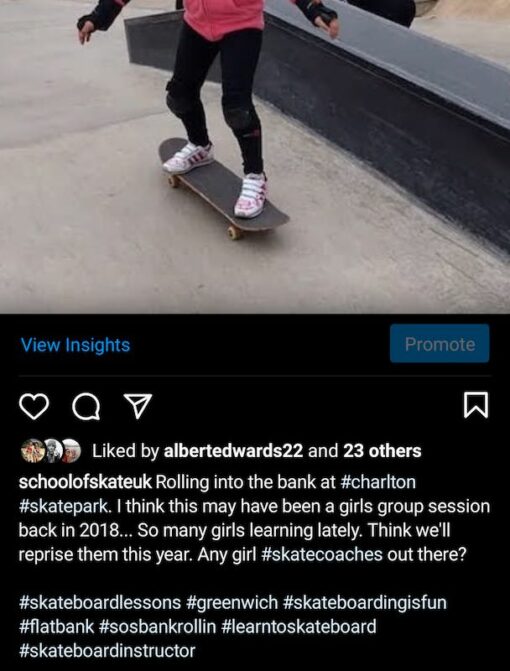Tap the liker avatar thumbnails
510x671 pixels.
pyautogui.click(x=51, y=451)
